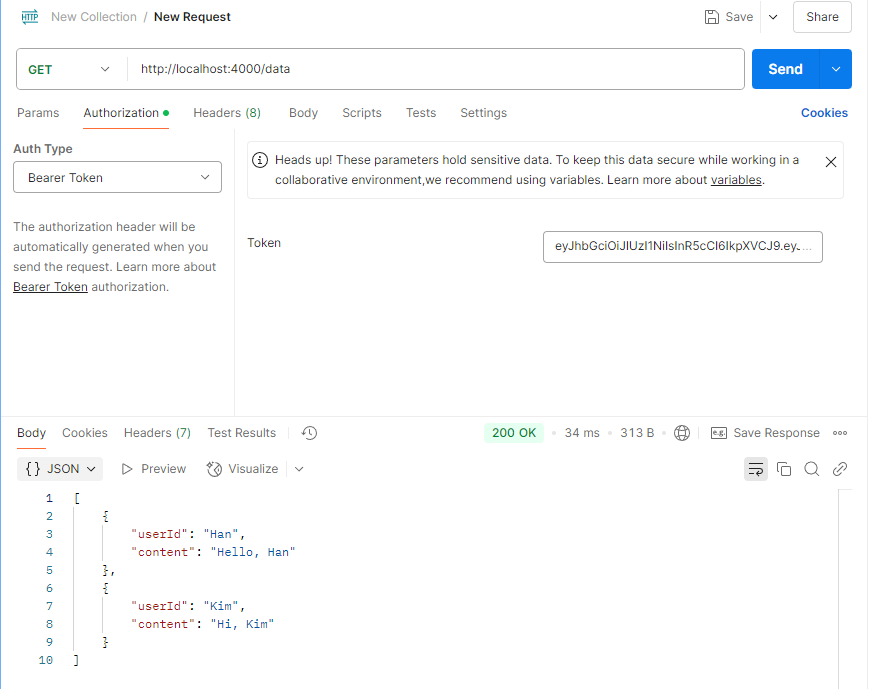Click the New Request title

192,17
